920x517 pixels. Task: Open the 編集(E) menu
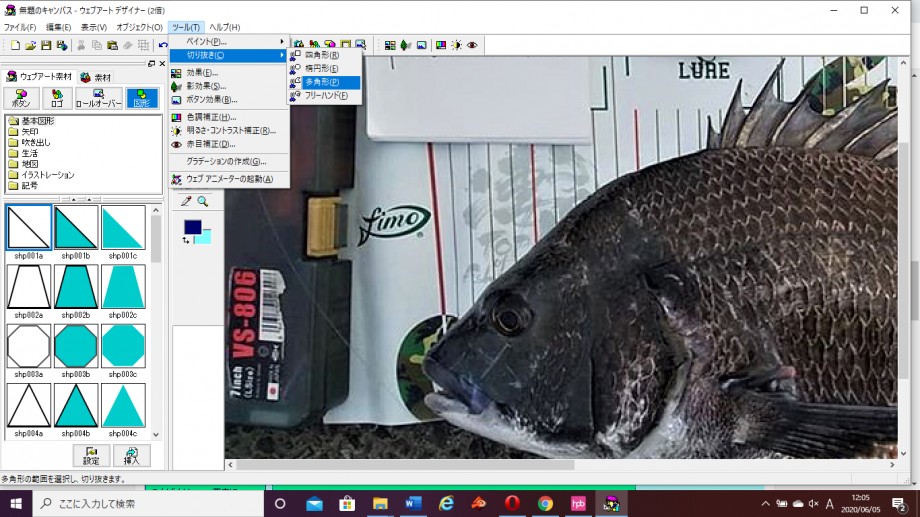click(58, 27)
